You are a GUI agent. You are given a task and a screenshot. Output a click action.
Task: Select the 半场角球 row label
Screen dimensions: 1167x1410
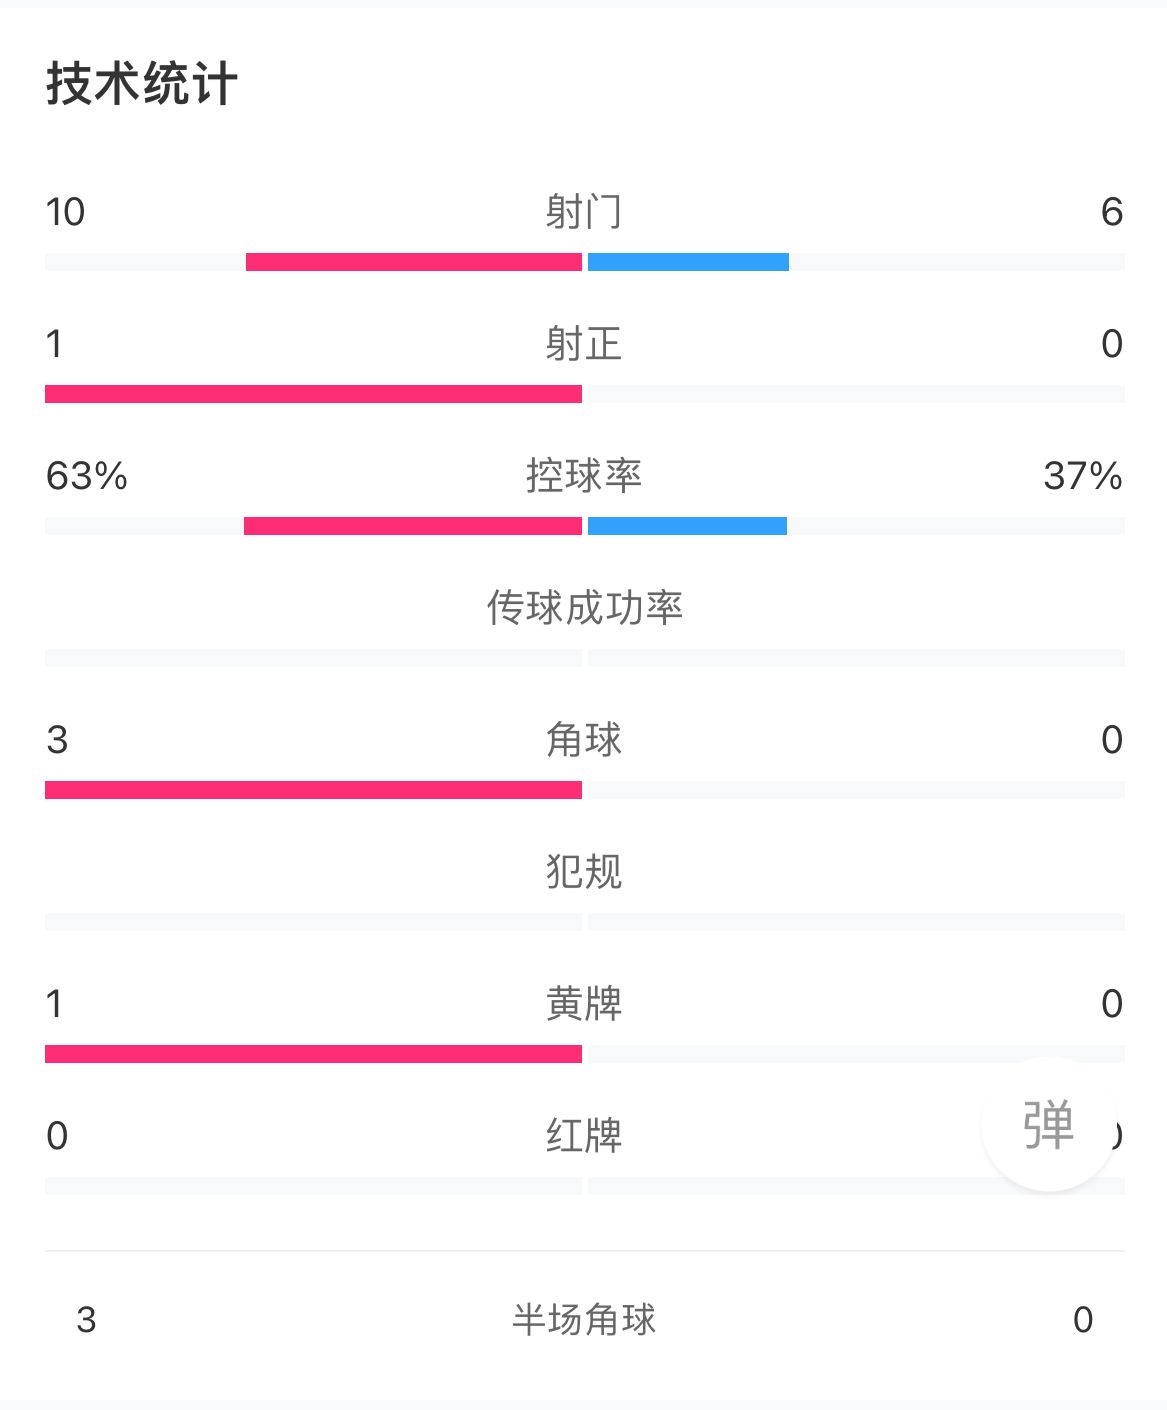584,1320
